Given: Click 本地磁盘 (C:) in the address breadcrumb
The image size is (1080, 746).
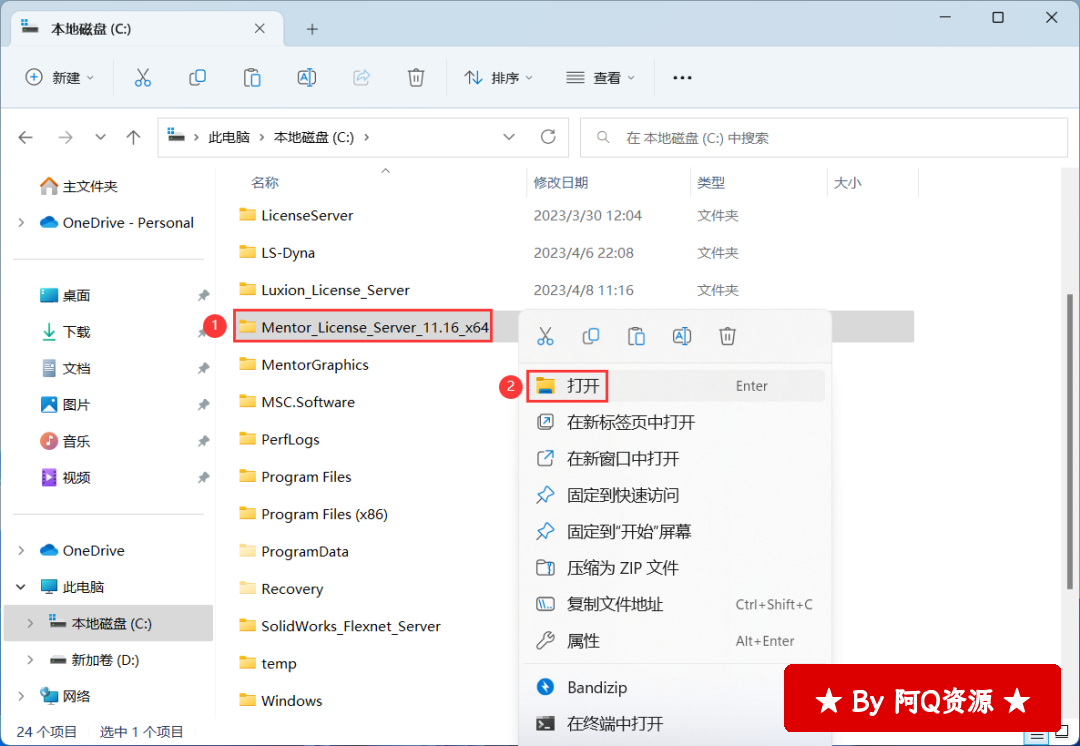Looking at the screenshot, I should tap(314, 138).
